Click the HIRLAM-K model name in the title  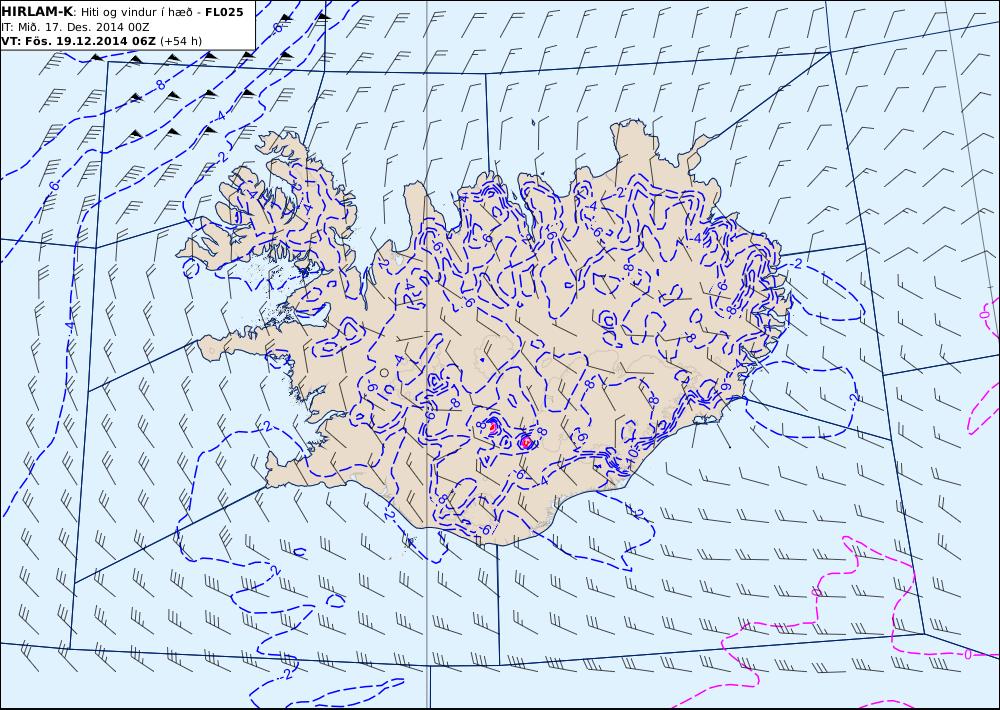(x=37, y=12)
